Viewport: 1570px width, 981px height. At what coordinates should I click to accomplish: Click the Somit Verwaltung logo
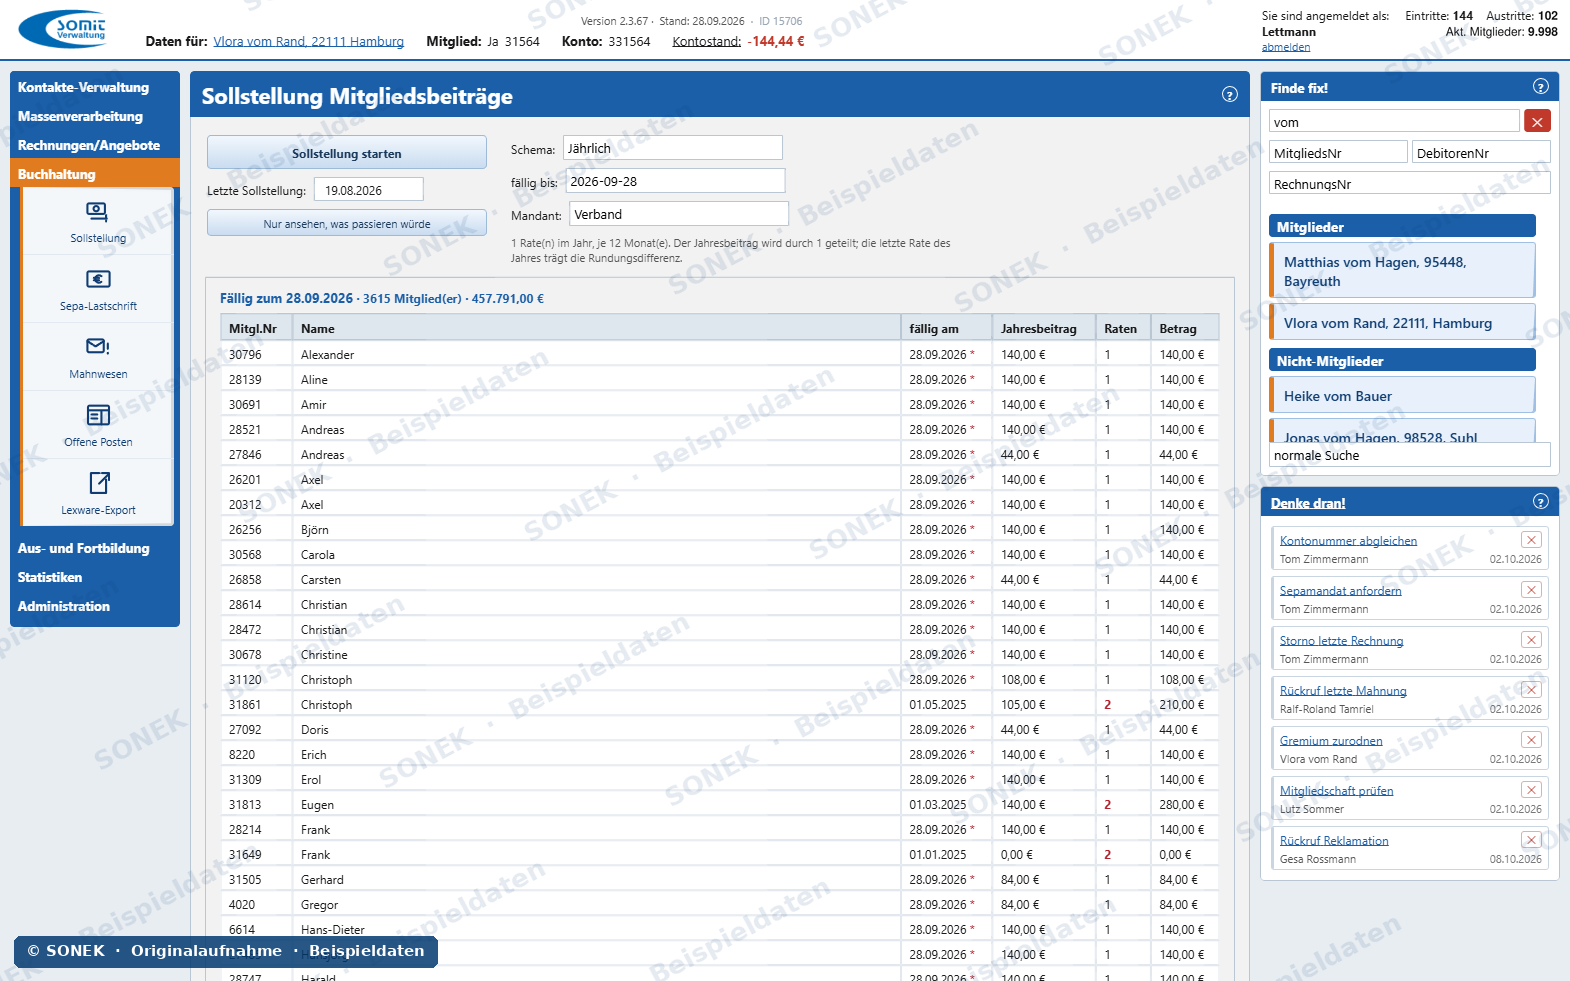[62, 29]
